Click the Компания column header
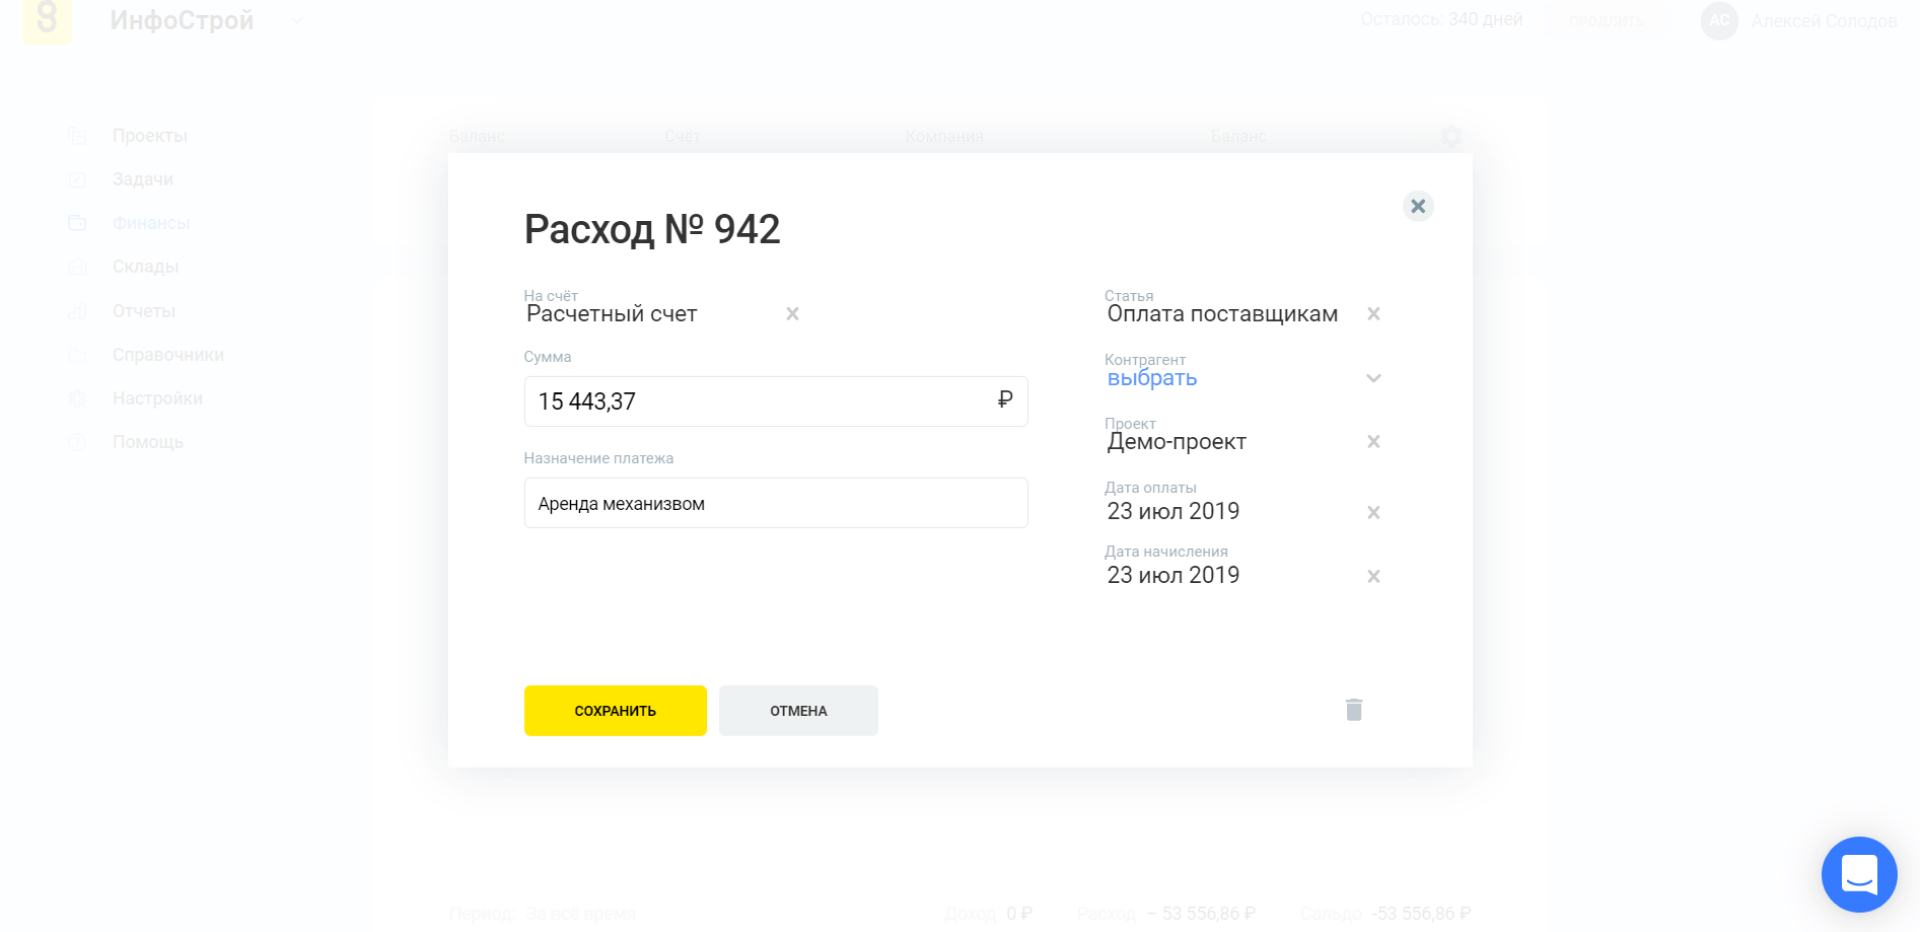 tap(945, 136)
